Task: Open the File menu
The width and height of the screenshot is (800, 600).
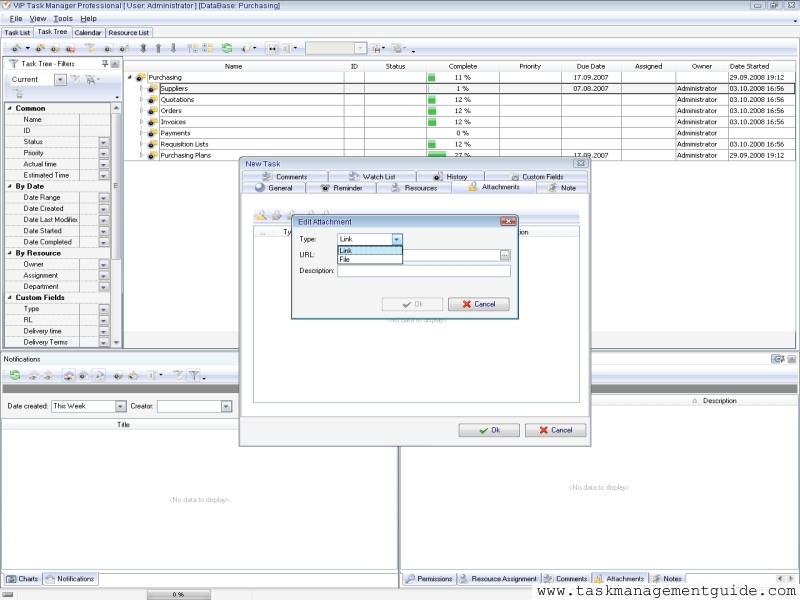Action: (x=16, y=18)
